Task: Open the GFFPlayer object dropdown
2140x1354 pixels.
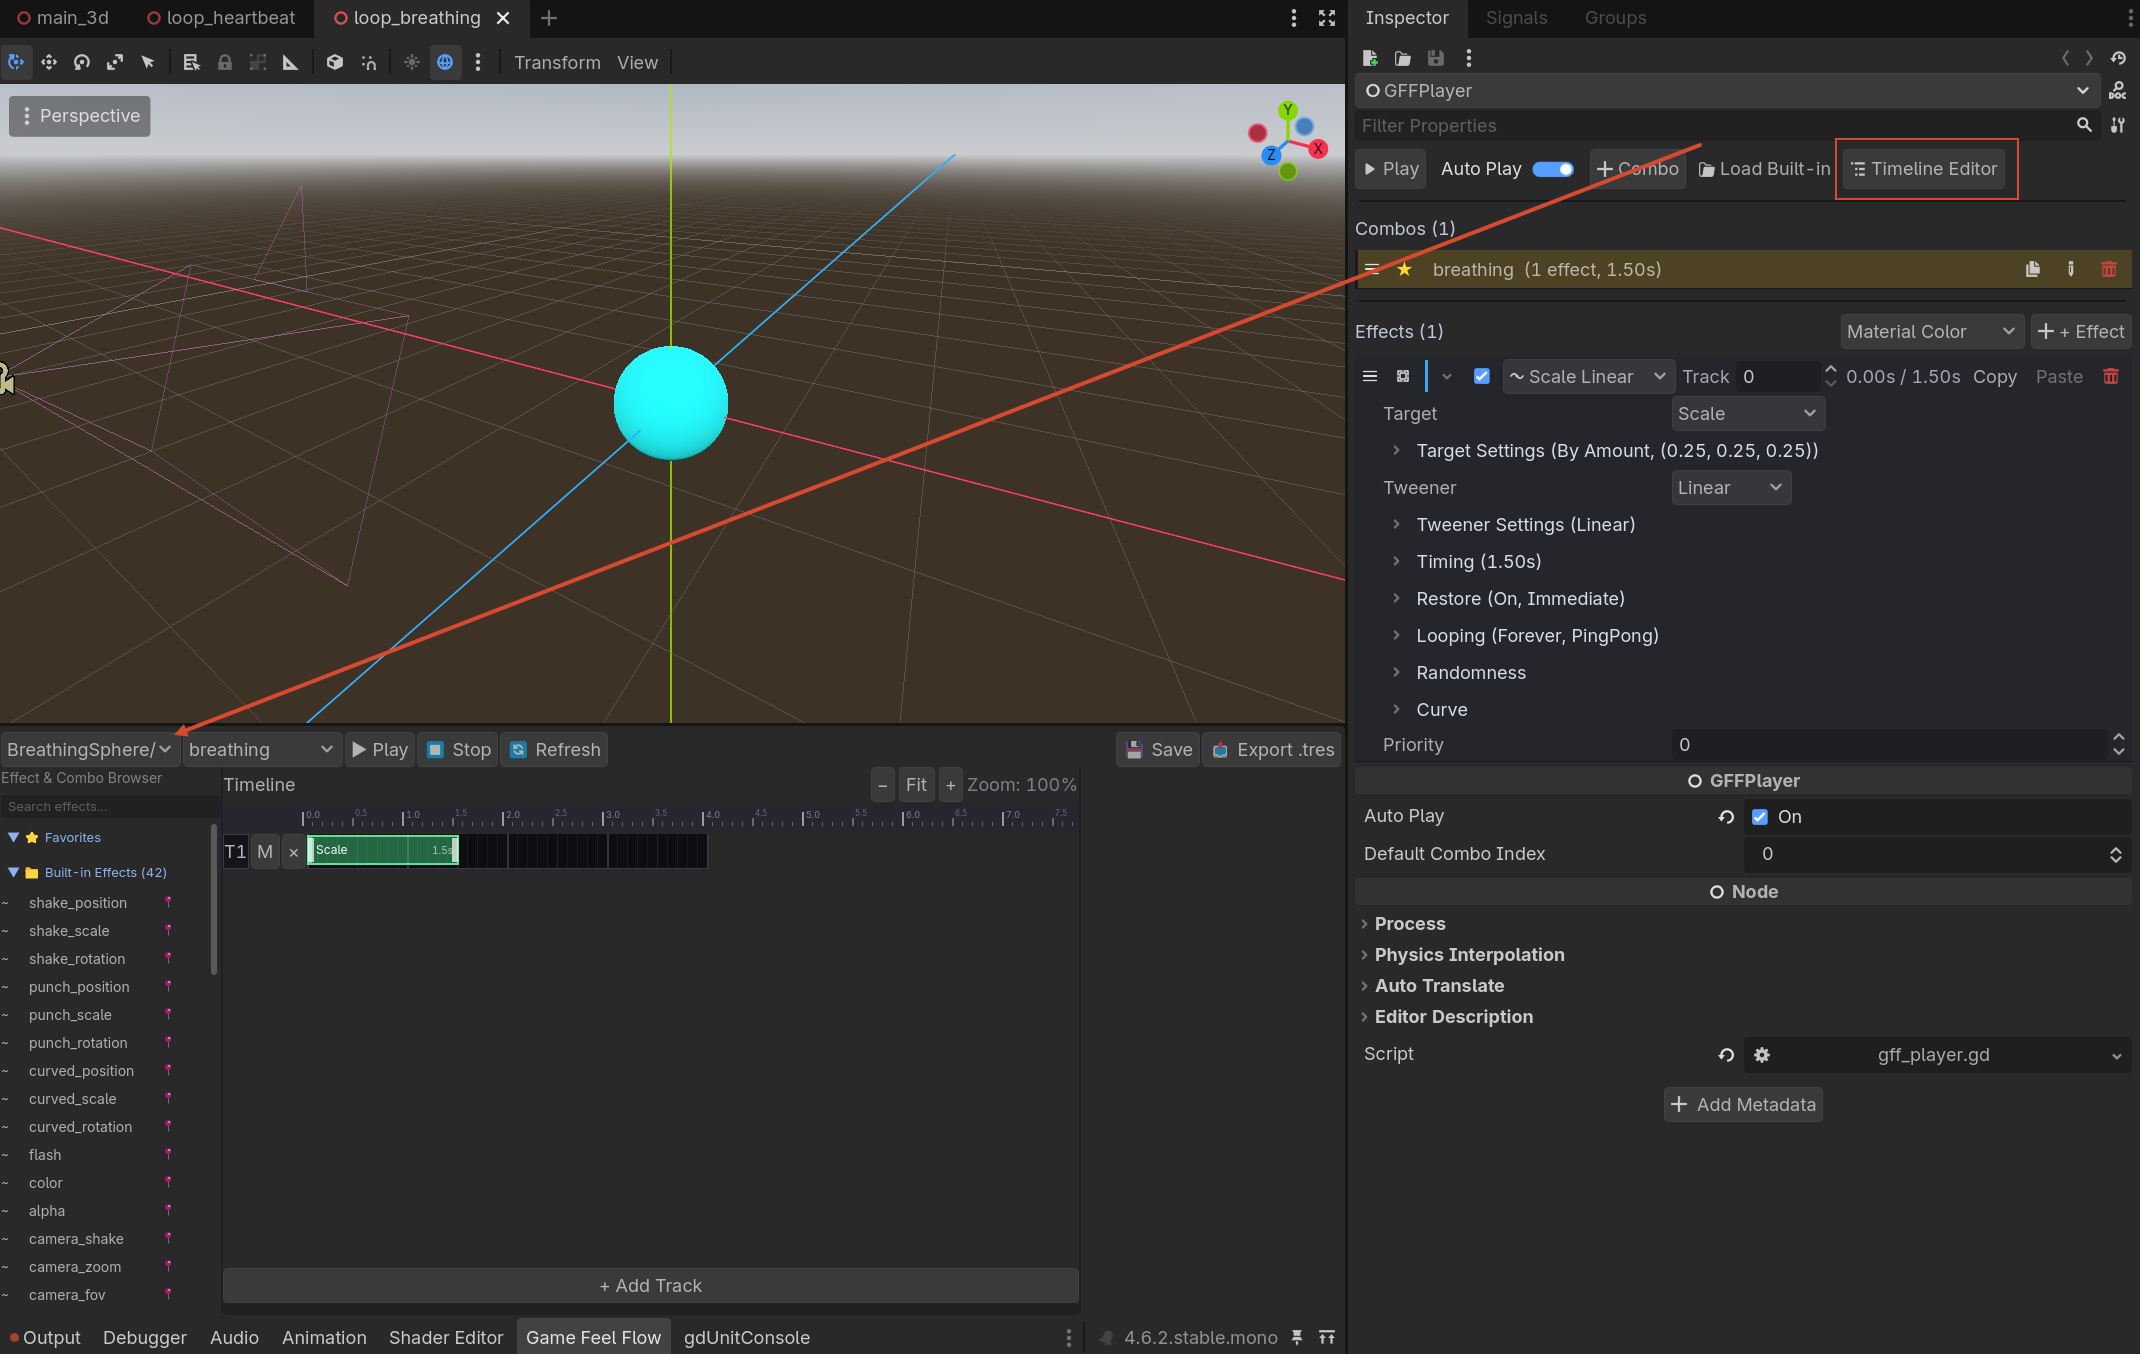Action: pos(1727,91)
